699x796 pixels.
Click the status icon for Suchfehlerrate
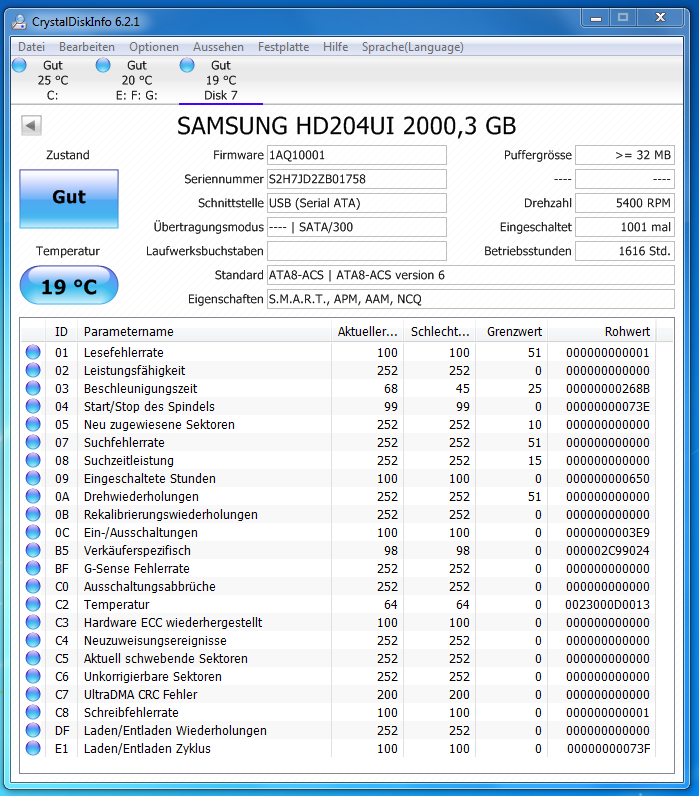33,442
